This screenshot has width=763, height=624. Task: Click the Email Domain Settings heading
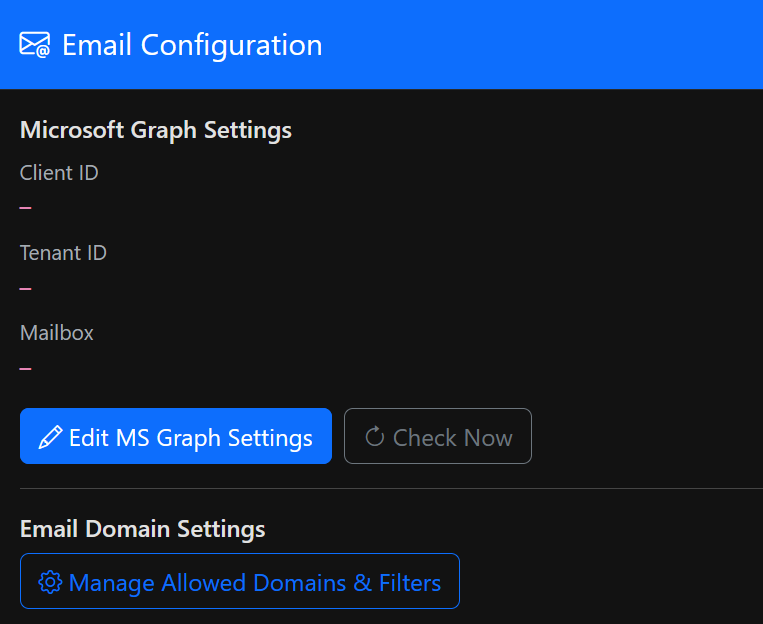pyautogui.click(x=143, y=529)
